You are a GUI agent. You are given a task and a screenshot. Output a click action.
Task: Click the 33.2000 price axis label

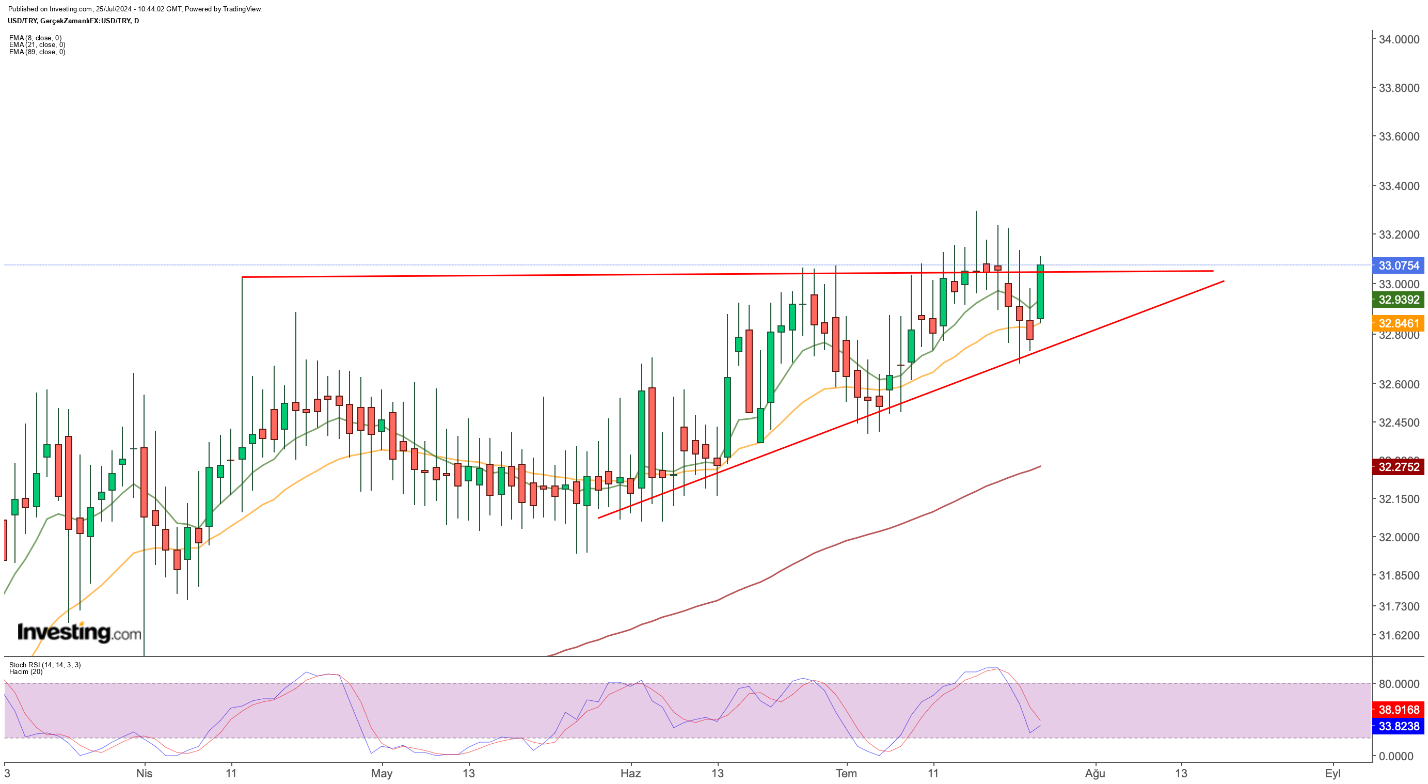point(1400,235)
